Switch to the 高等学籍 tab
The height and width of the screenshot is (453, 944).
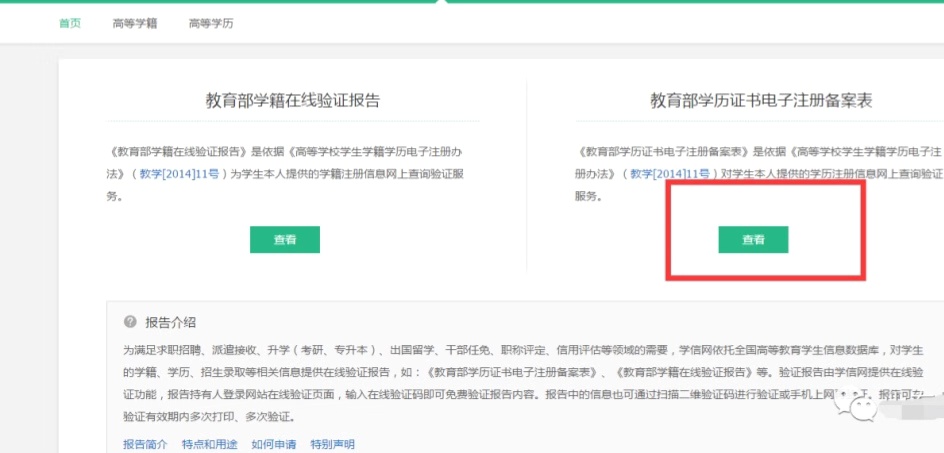click(x=135, y=23)
